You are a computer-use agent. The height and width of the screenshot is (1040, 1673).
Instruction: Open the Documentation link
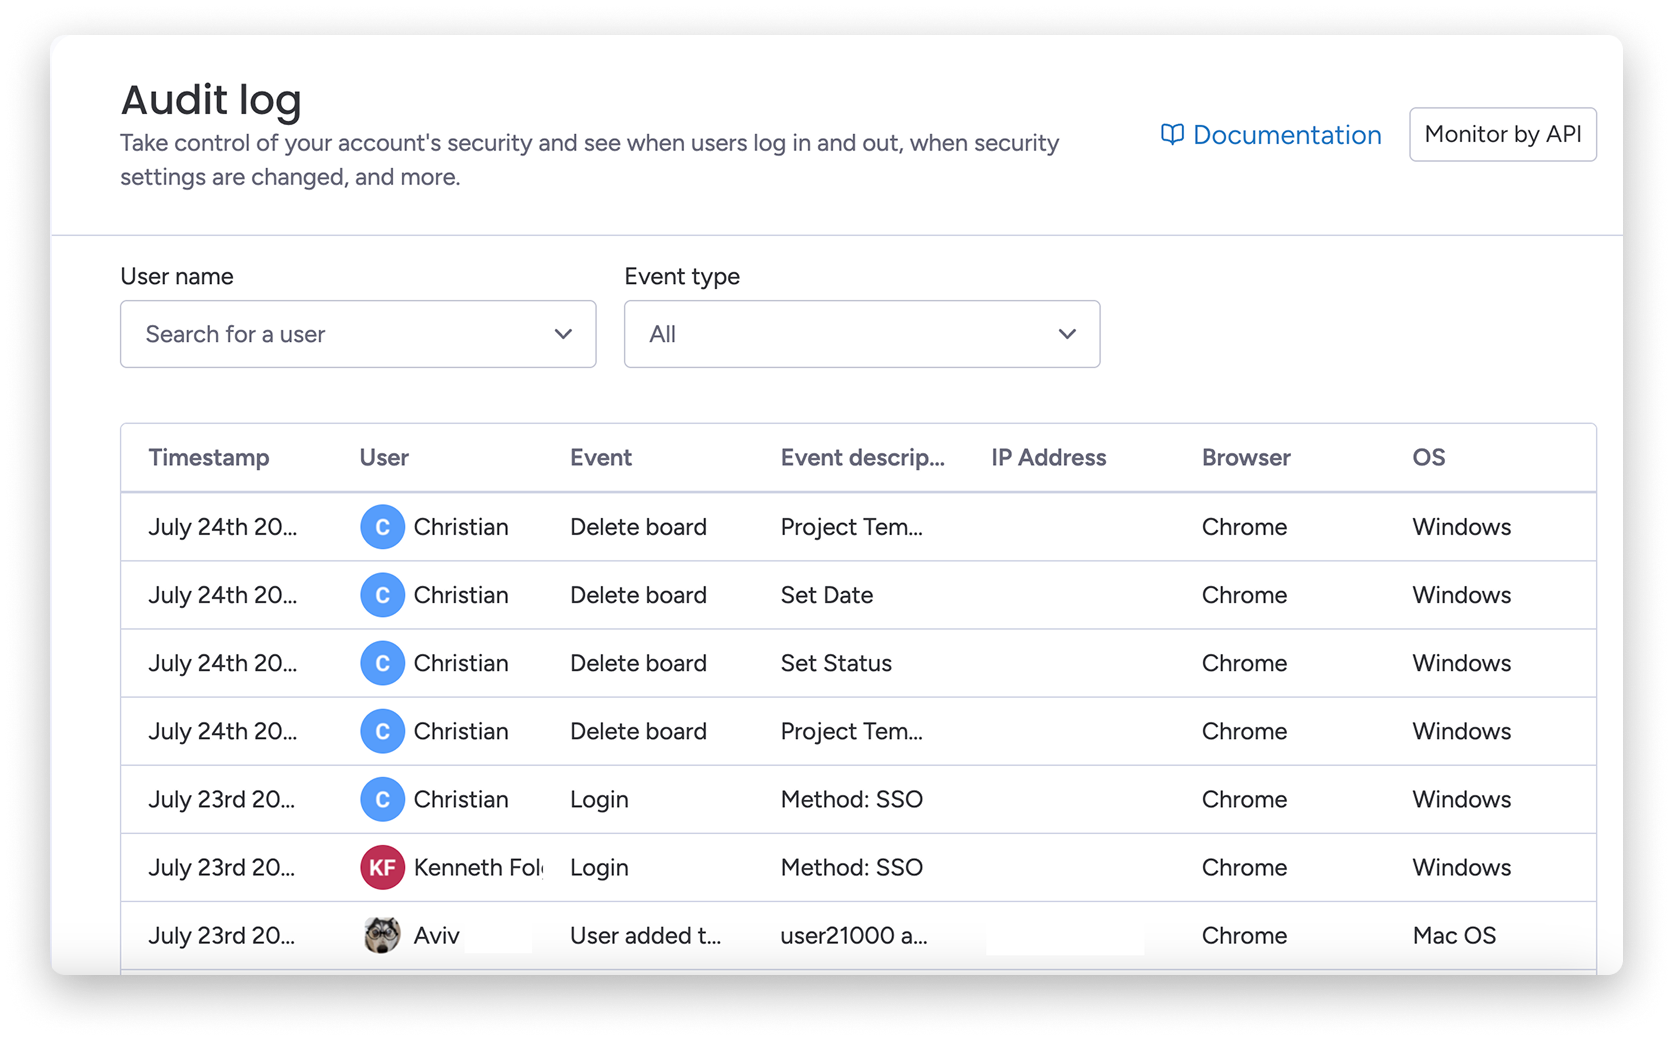[1286, 135]
